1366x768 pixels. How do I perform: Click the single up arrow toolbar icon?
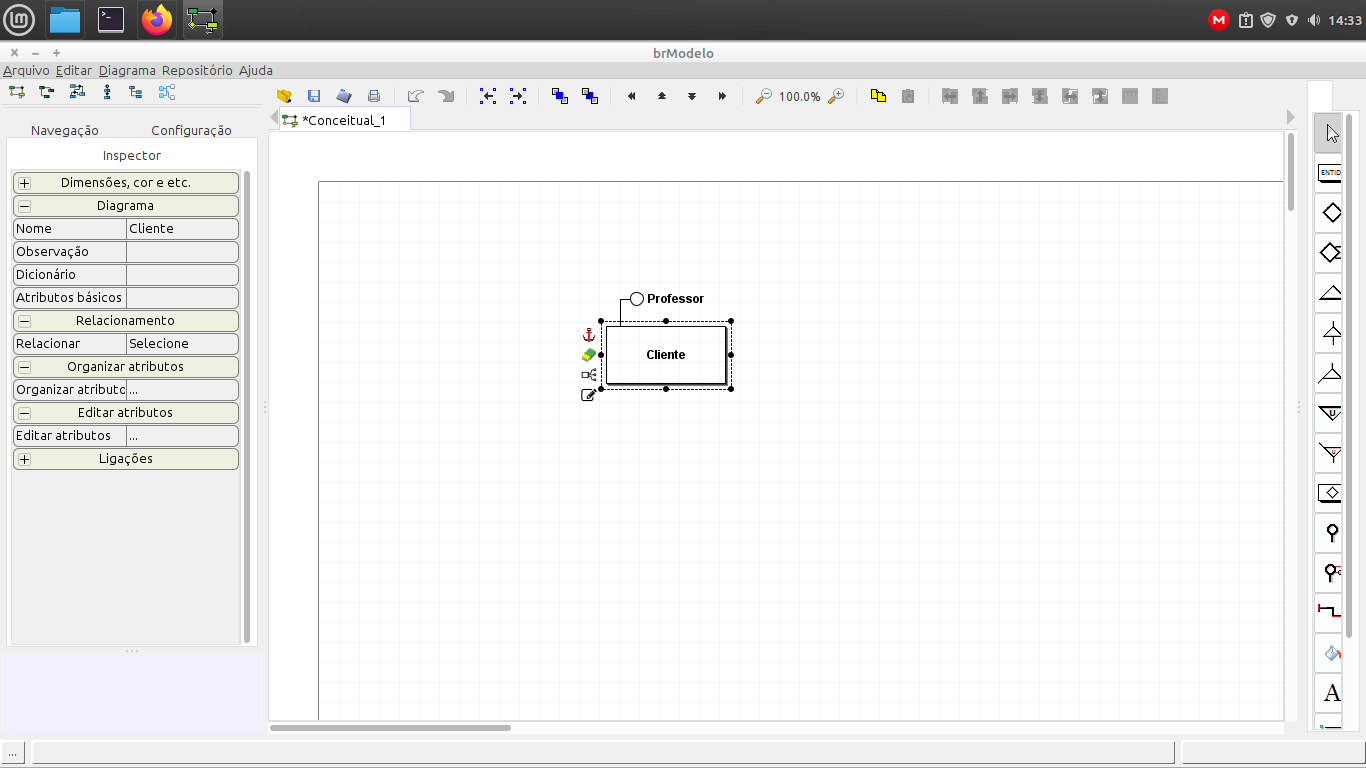click(x=662, y=96)
